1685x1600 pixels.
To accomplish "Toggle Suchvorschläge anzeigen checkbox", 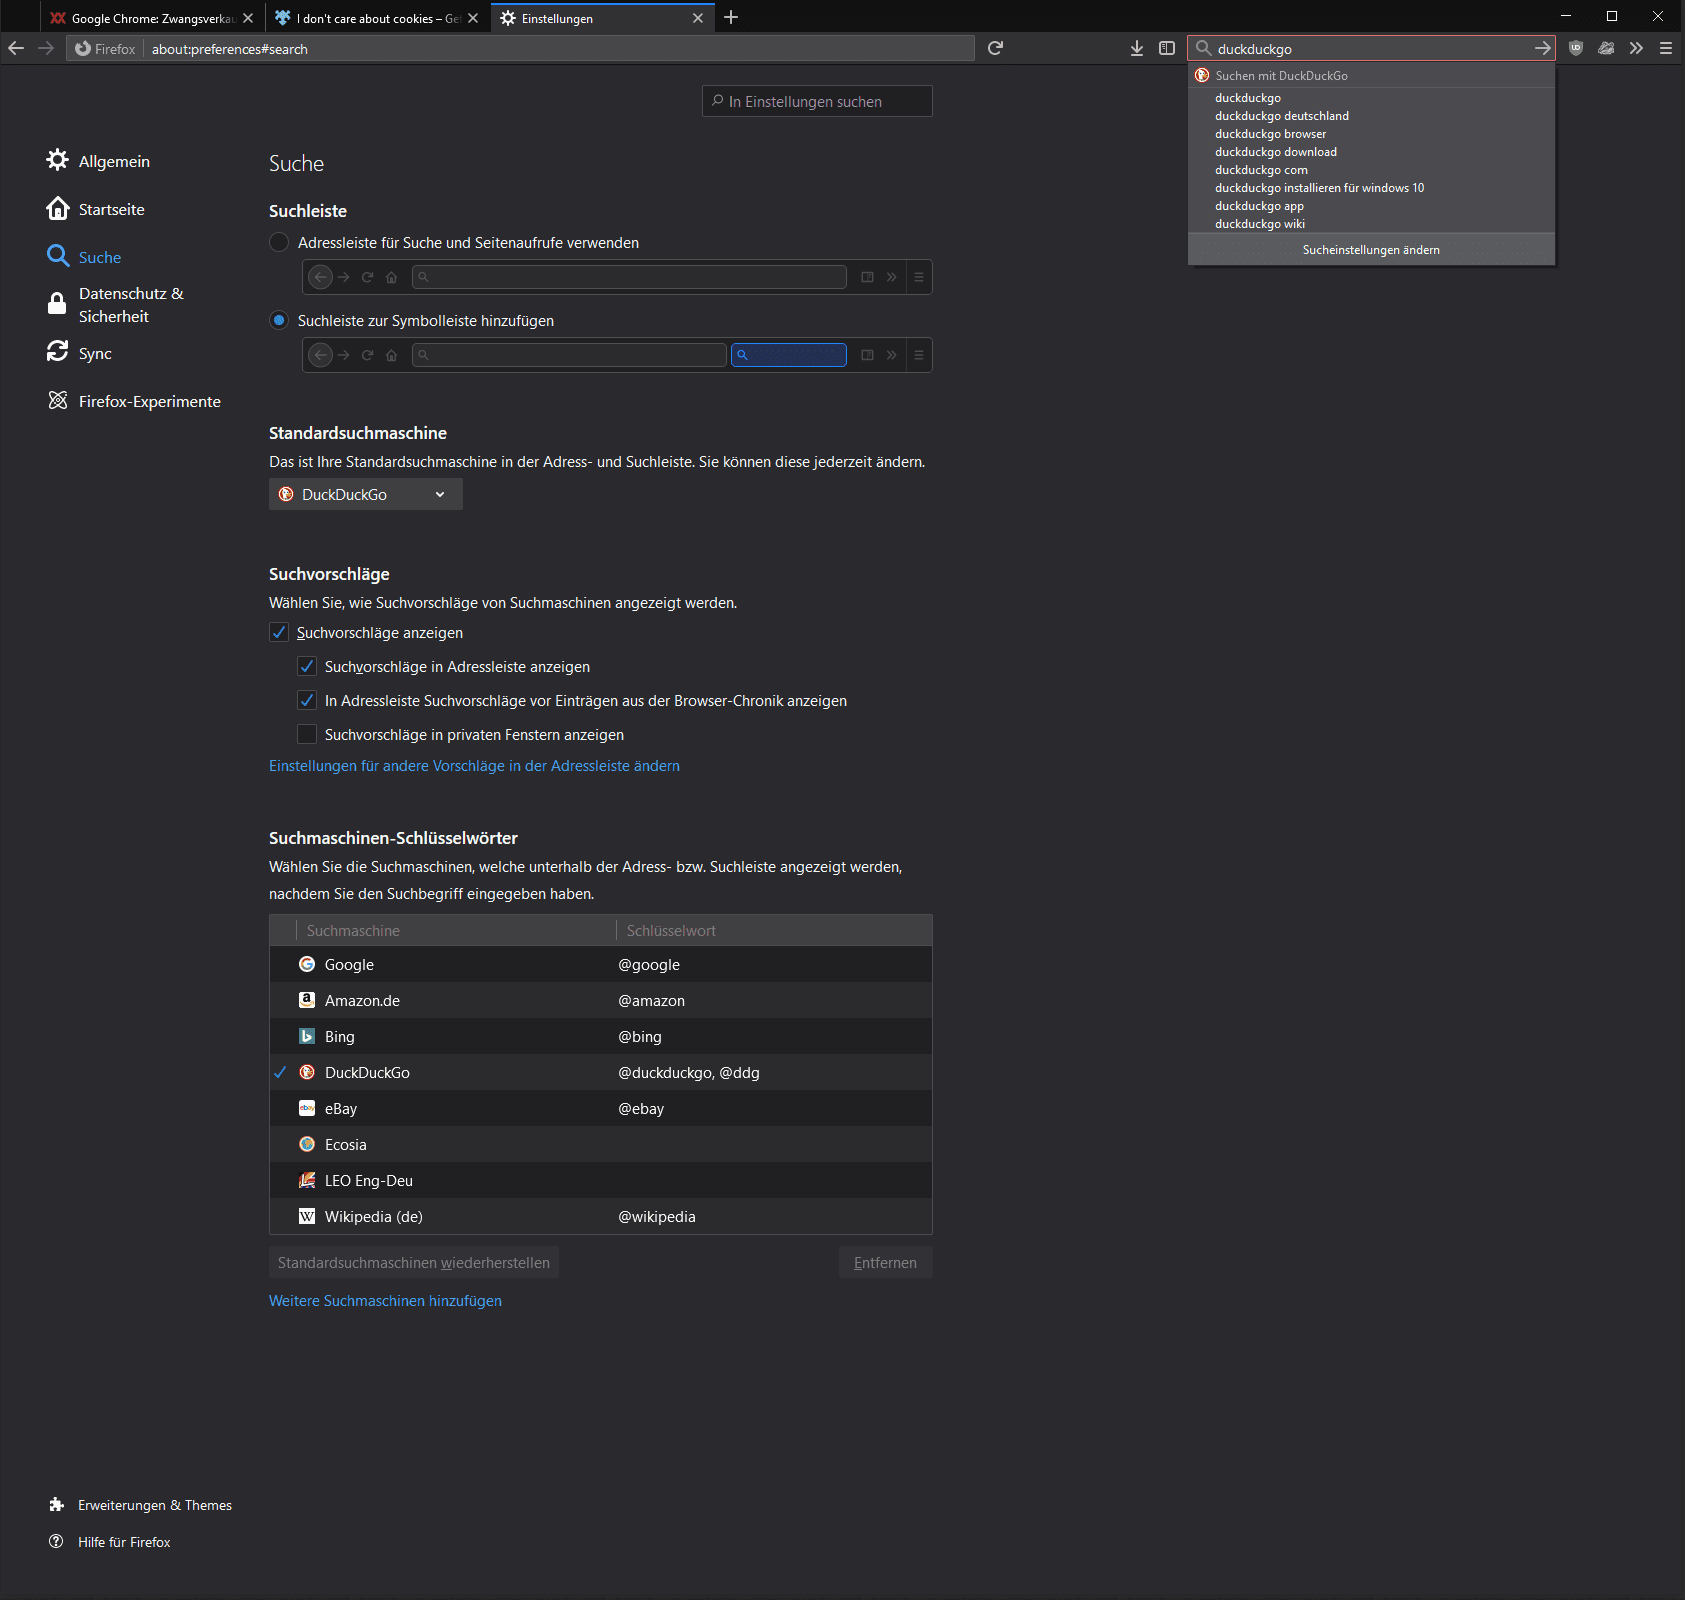I will pos(279,632).
